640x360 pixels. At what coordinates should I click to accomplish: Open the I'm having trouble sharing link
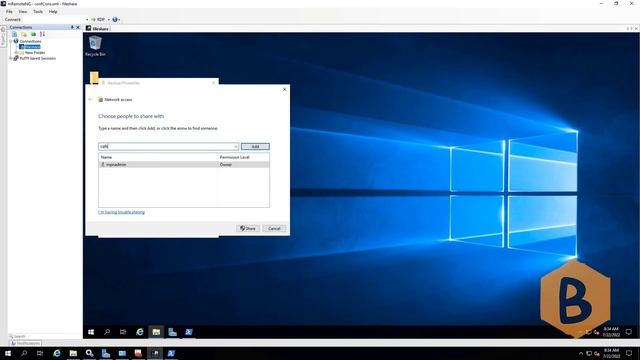pyautogui.click(x=122, y=212)
